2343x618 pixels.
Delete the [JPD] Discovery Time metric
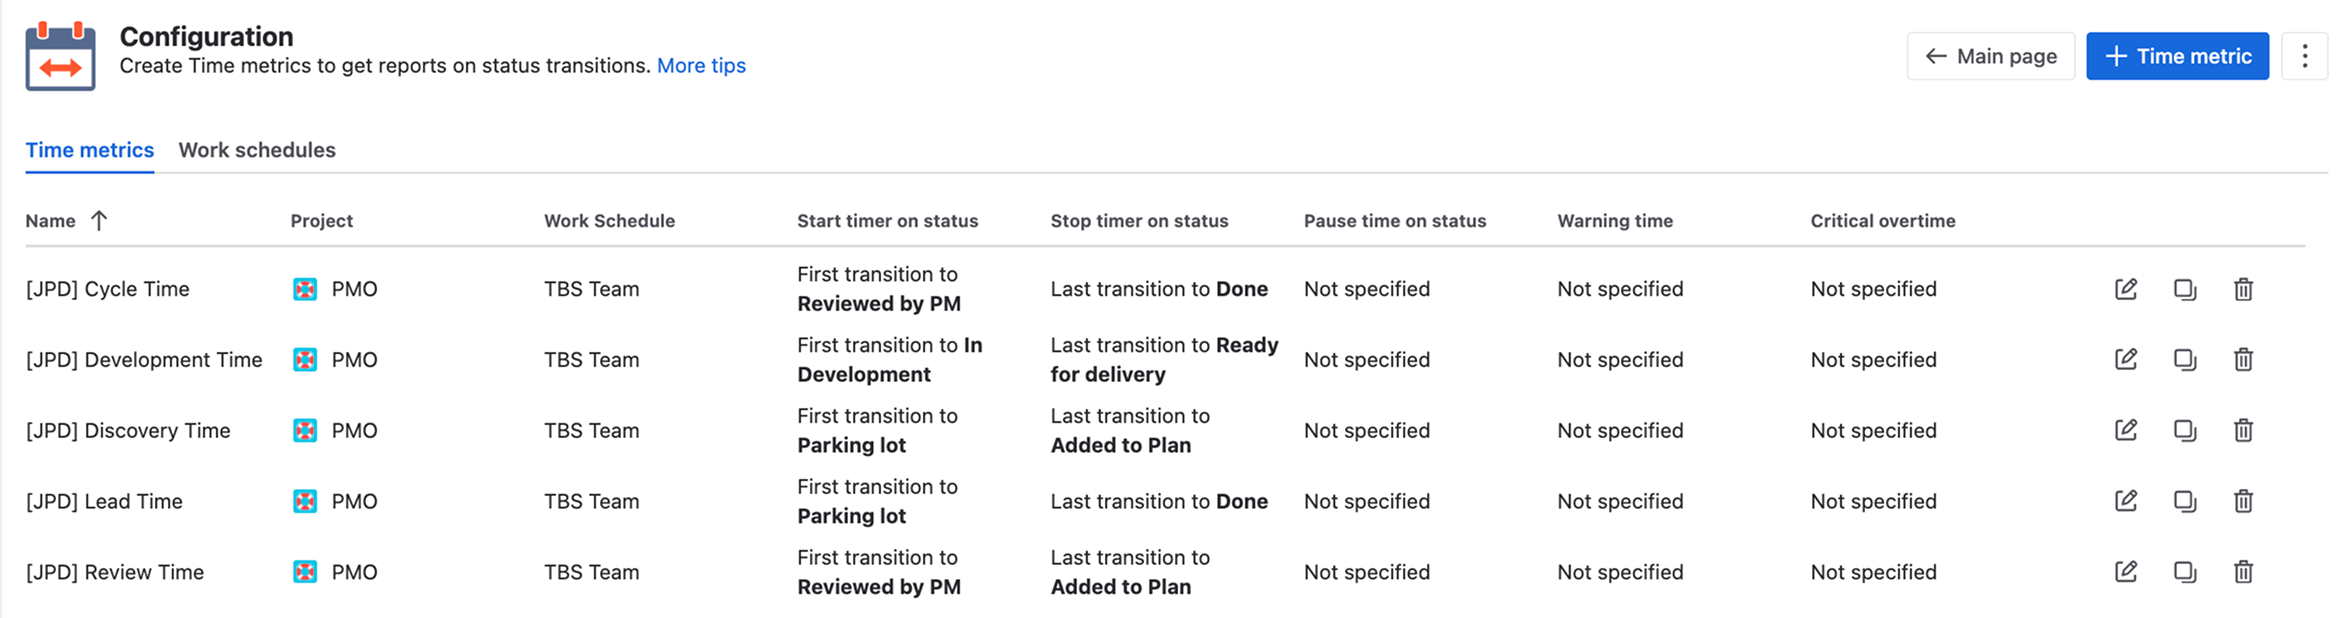pos(2243,430)
